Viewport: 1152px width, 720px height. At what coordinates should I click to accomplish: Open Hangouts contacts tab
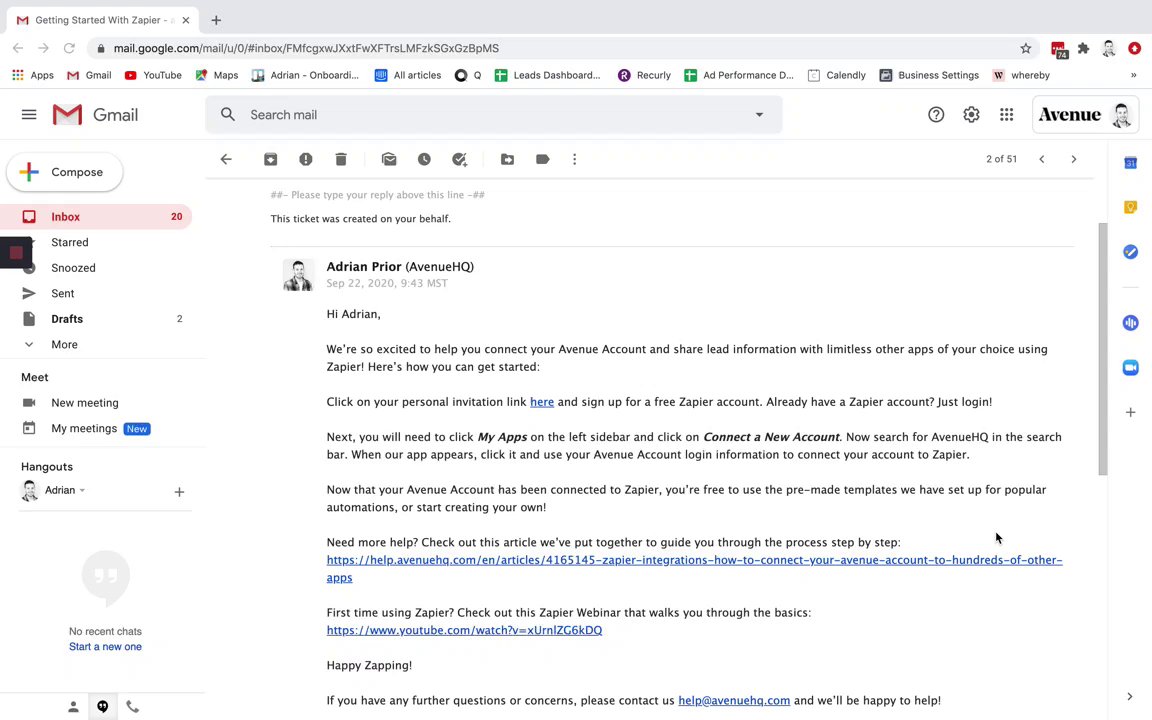(x=73, y=707)
